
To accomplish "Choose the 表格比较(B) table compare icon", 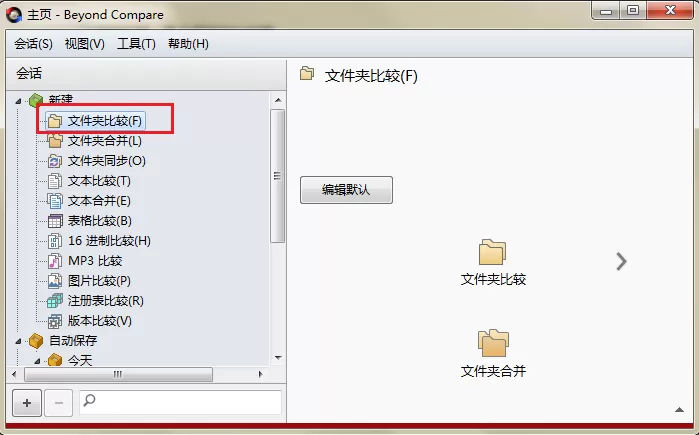I will pyautogui.click(x=55, y=221).
